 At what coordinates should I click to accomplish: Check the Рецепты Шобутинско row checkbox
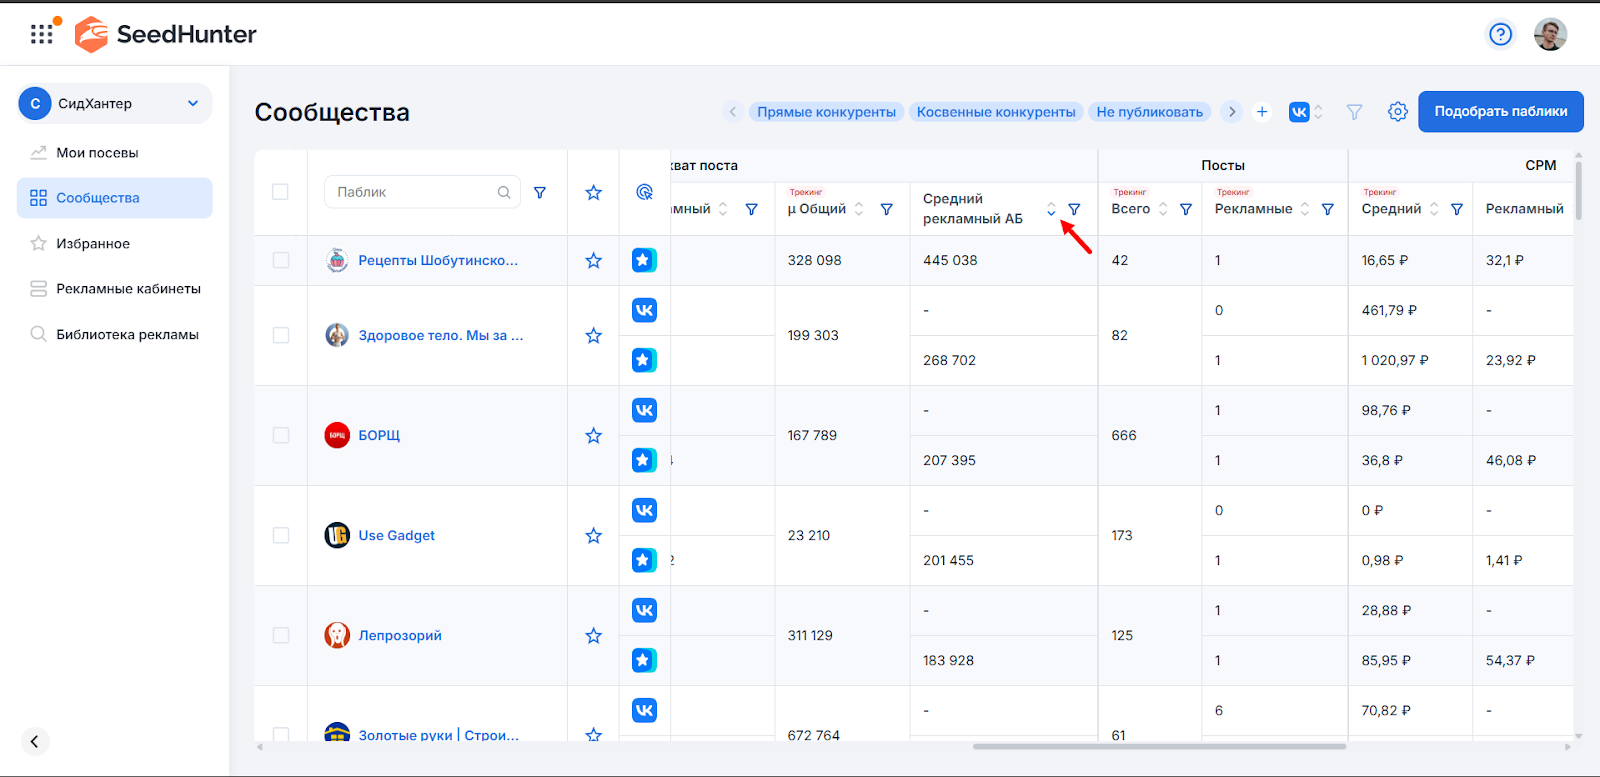(x=280, y=260)
